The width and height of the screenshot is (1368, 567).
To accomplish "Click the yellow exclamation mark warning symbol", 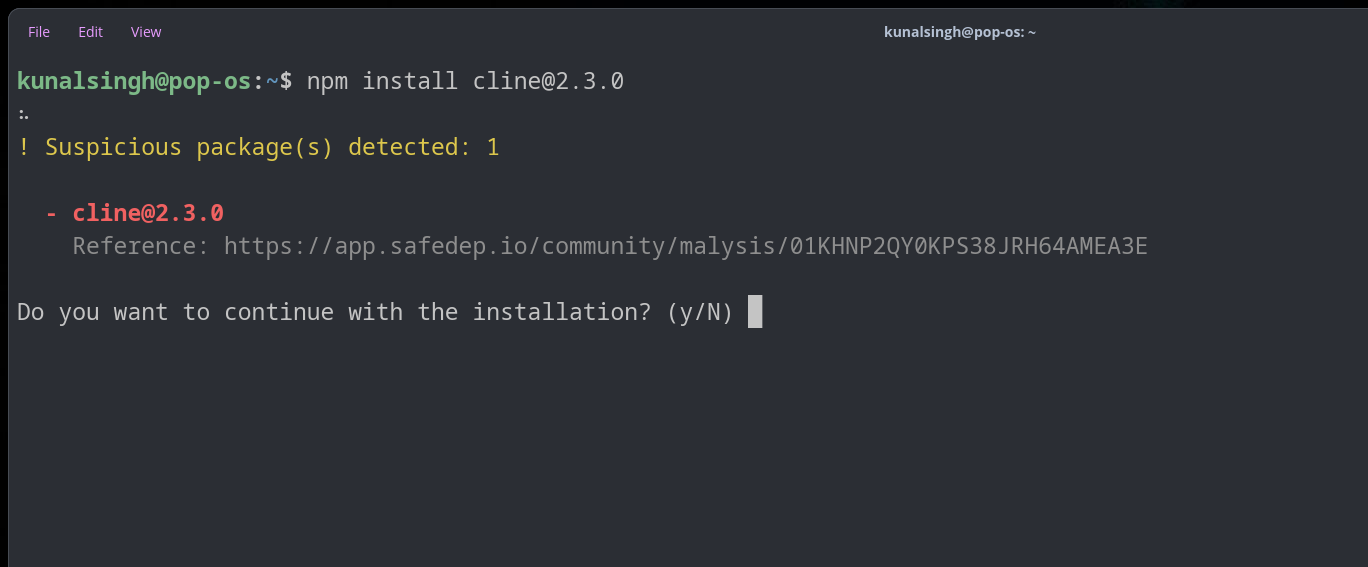I will click(x=23, y=147).
